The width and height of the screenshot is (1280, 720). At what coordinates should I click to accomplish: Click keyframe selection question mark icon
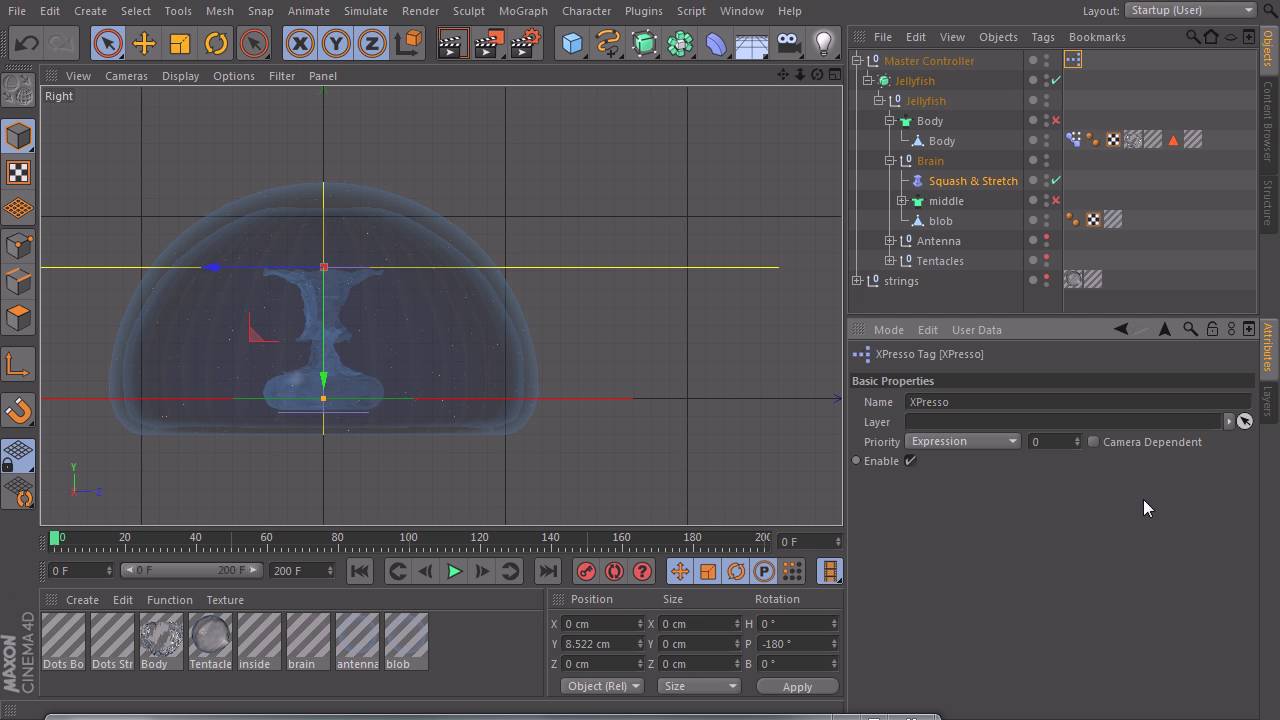coord(643,571)
